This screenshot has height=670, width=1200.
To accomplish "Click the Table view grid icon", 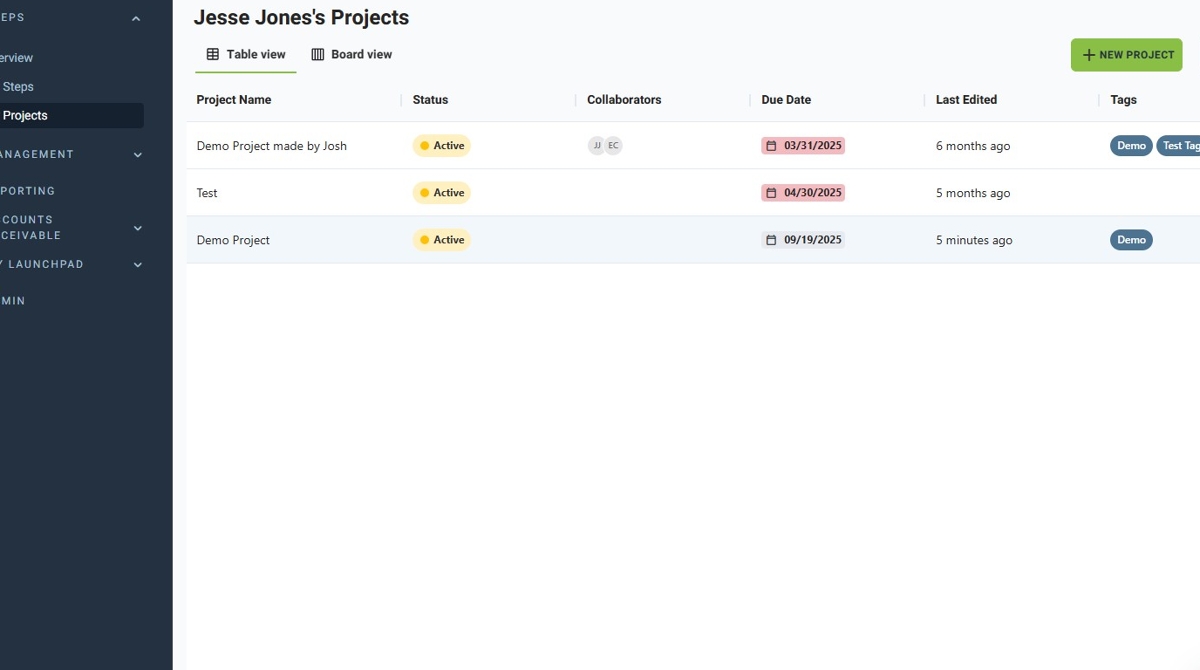I will [x=213, y=54].
